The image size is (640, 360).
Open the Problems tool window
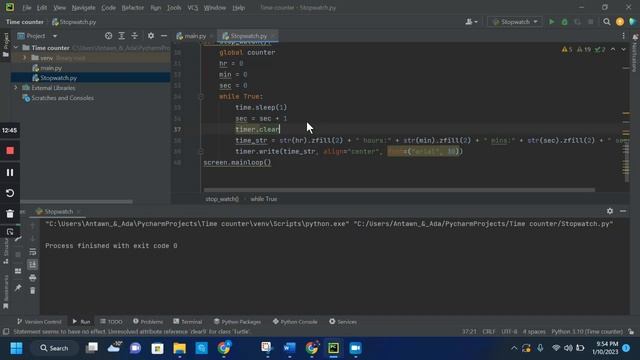[148, 322]
